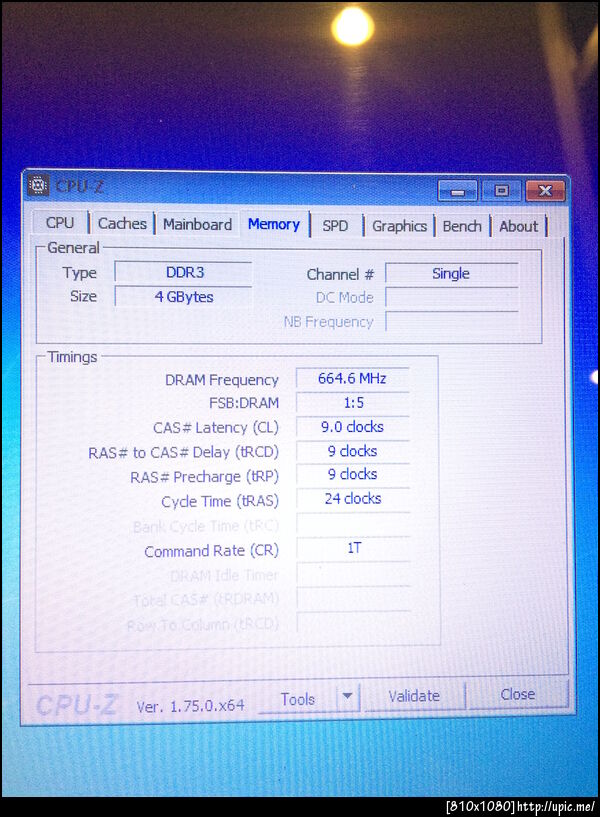The image size is (600, 817).
Task: Click the RAS# to CAS# Delay label
Action: [x=183, y=452]
